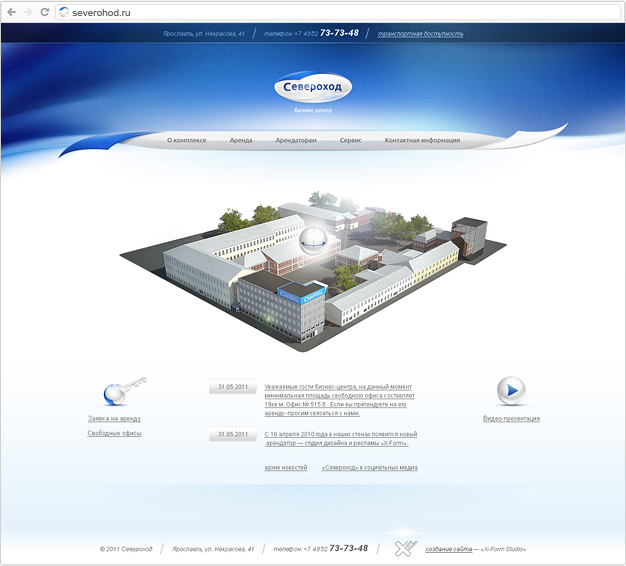This screenshot has width=626, height=566.
Task: Click the browser forward arrow
Action: [x=28, y=12]
